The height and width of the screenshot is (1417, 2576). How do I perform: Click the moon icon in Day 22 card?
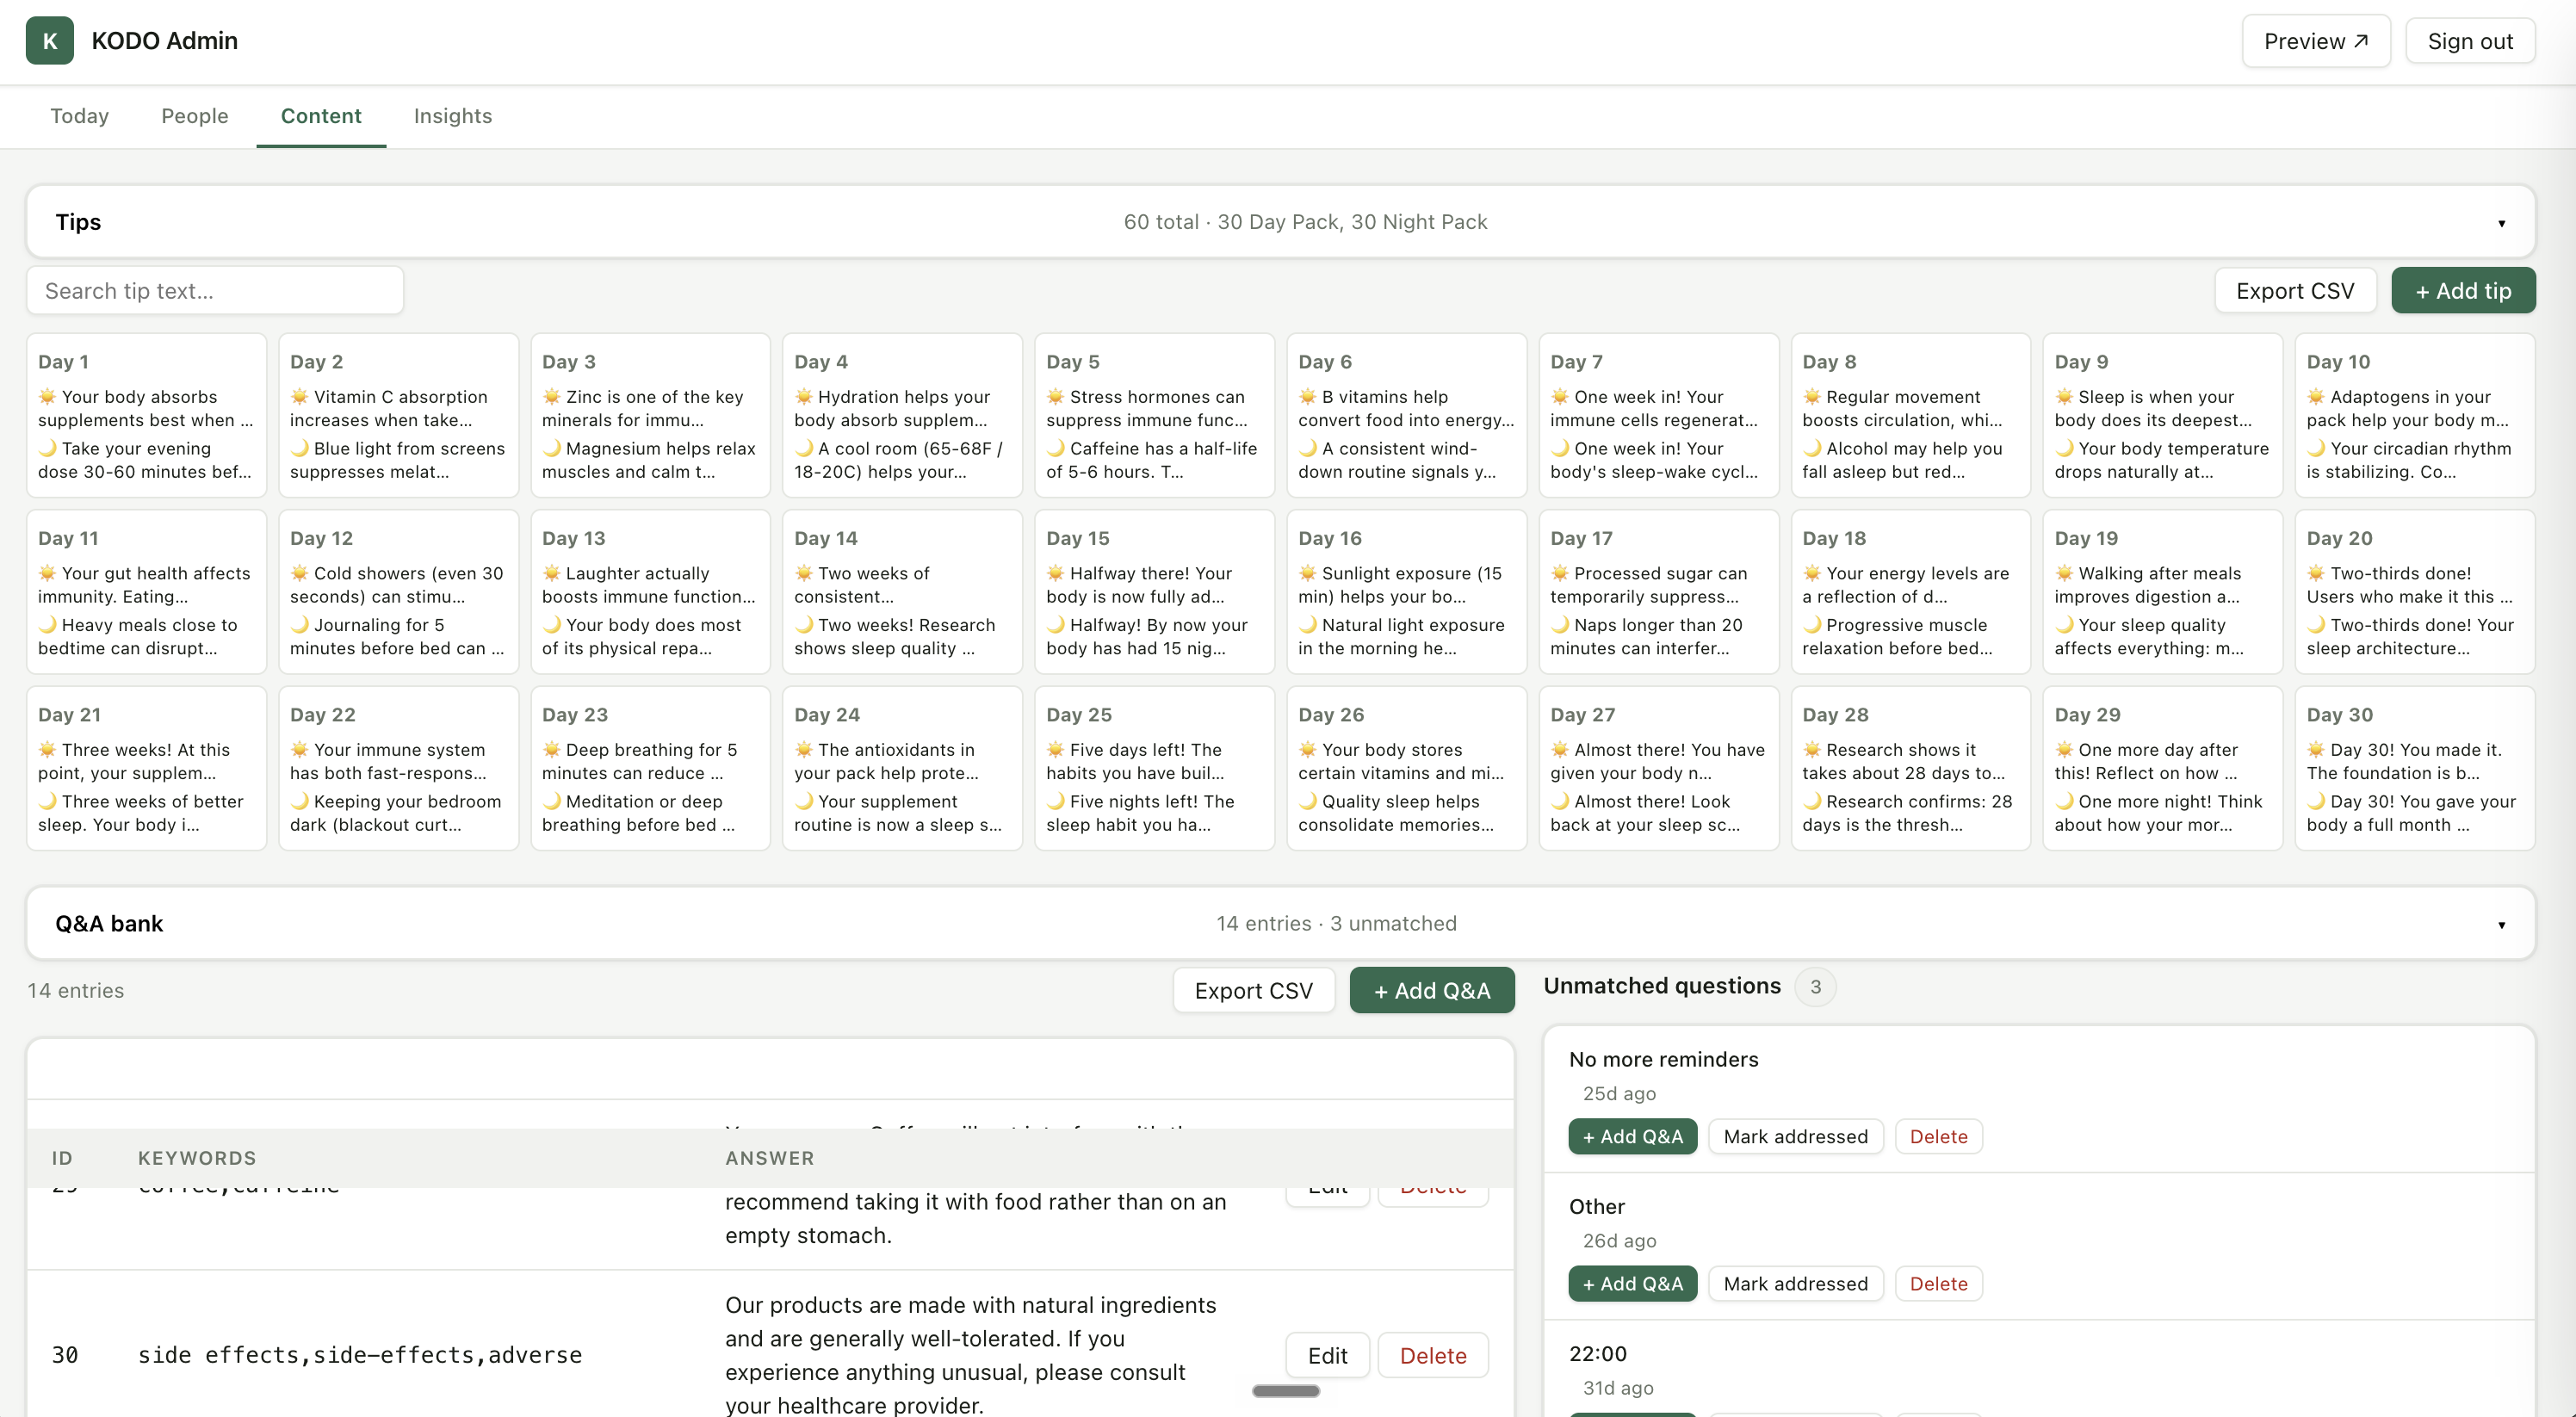299,801
